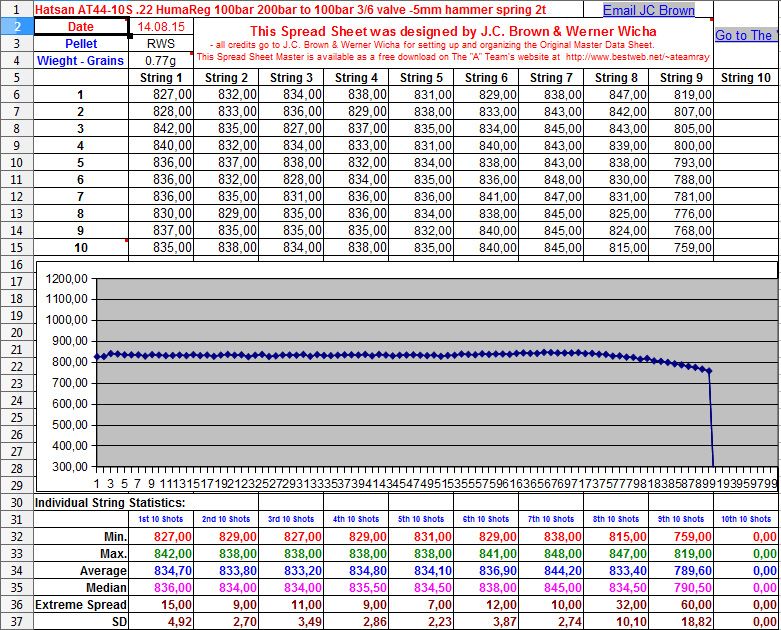Click the 1200,00 chart axis label

pyautogui.click(x=67, y=279)
